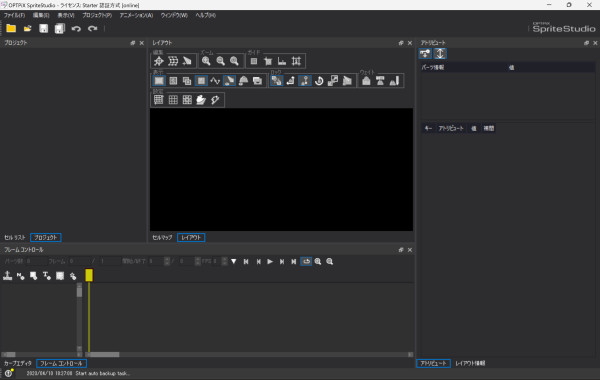Toggle the vertical arrows icon in Attribute panel
600x380 pixels.
point(440,54)
